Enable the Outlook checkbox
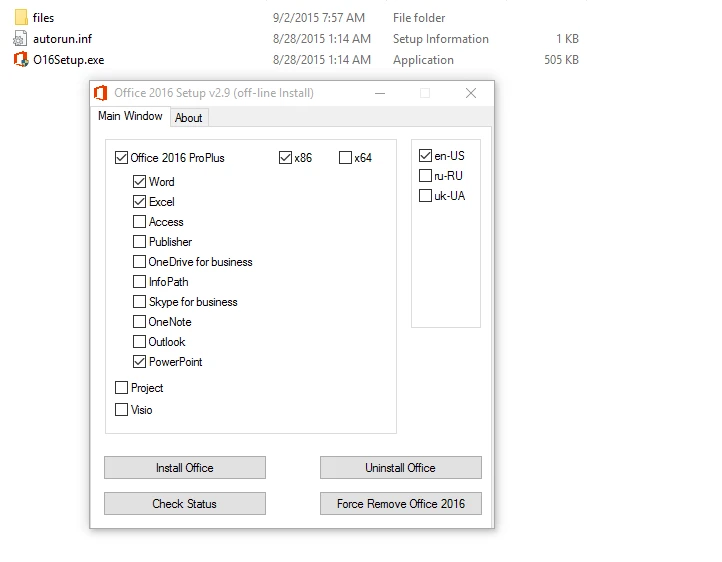 139,342
